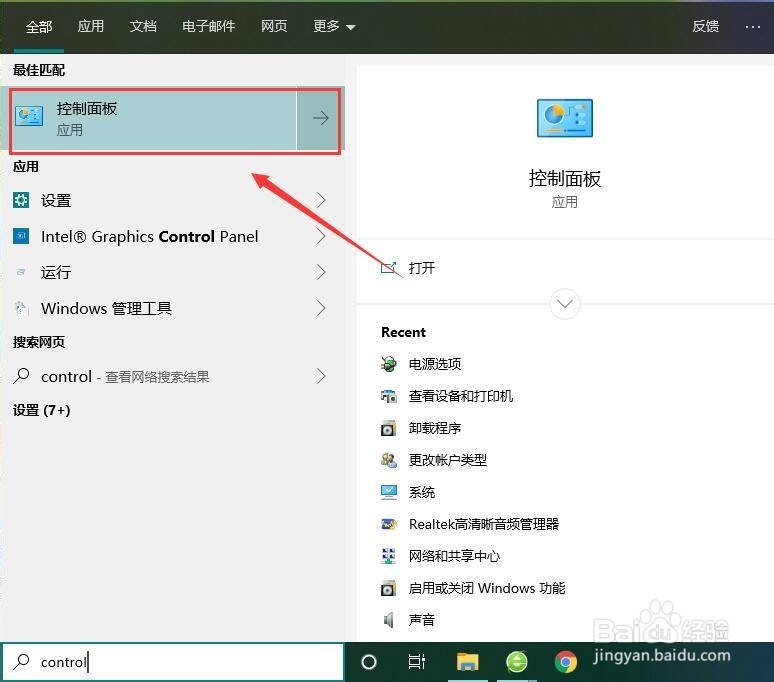Open recent item 更改帐户类型
Screen dimensions: 774x682
pos(448,460)
